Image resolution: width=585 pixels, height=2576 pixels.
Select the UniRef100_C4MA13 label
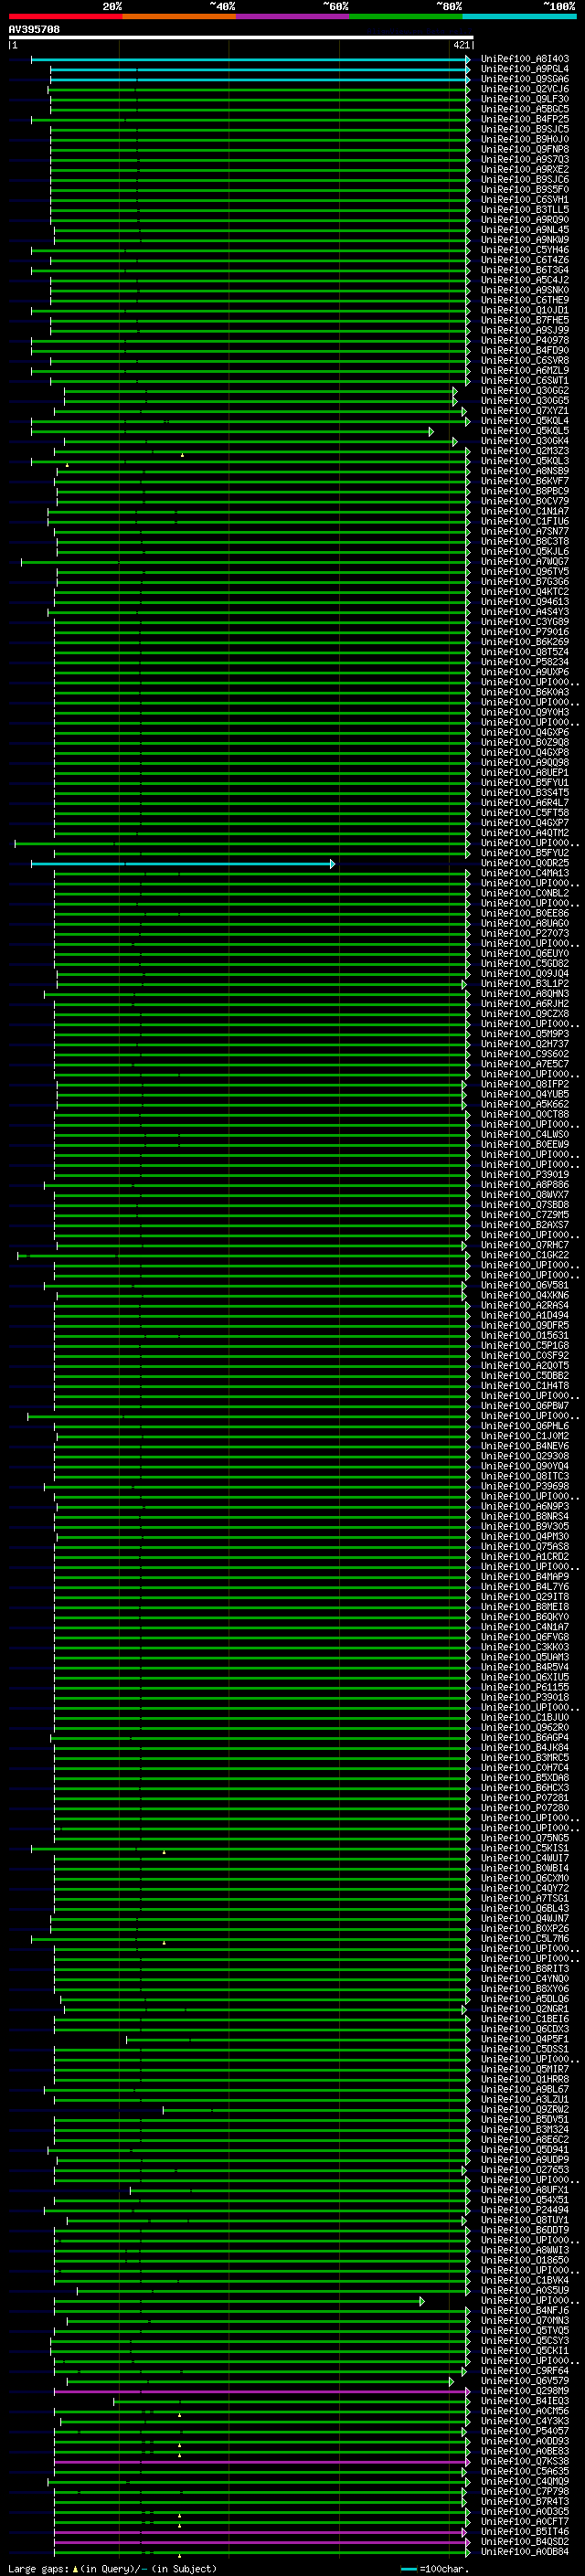pyautogui.click(x=525, y=873)
